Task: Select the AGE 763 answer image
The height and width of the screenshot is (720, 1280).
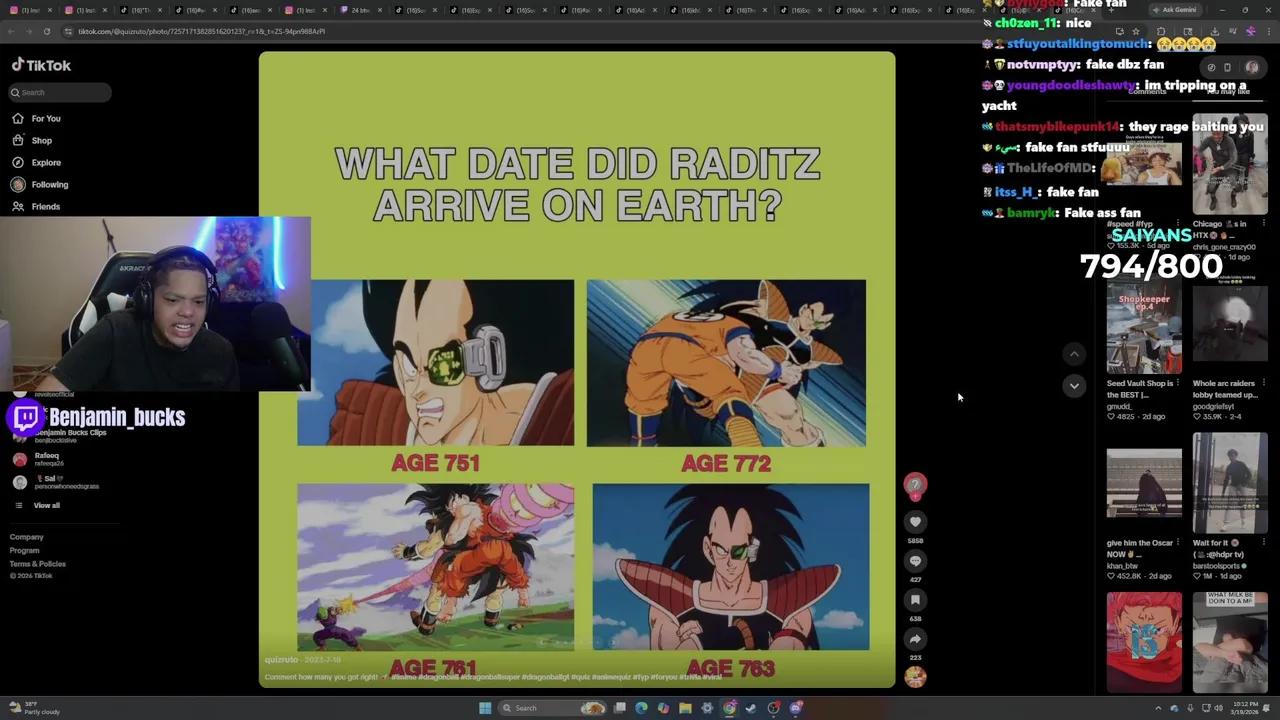Action: pos(731,567)
